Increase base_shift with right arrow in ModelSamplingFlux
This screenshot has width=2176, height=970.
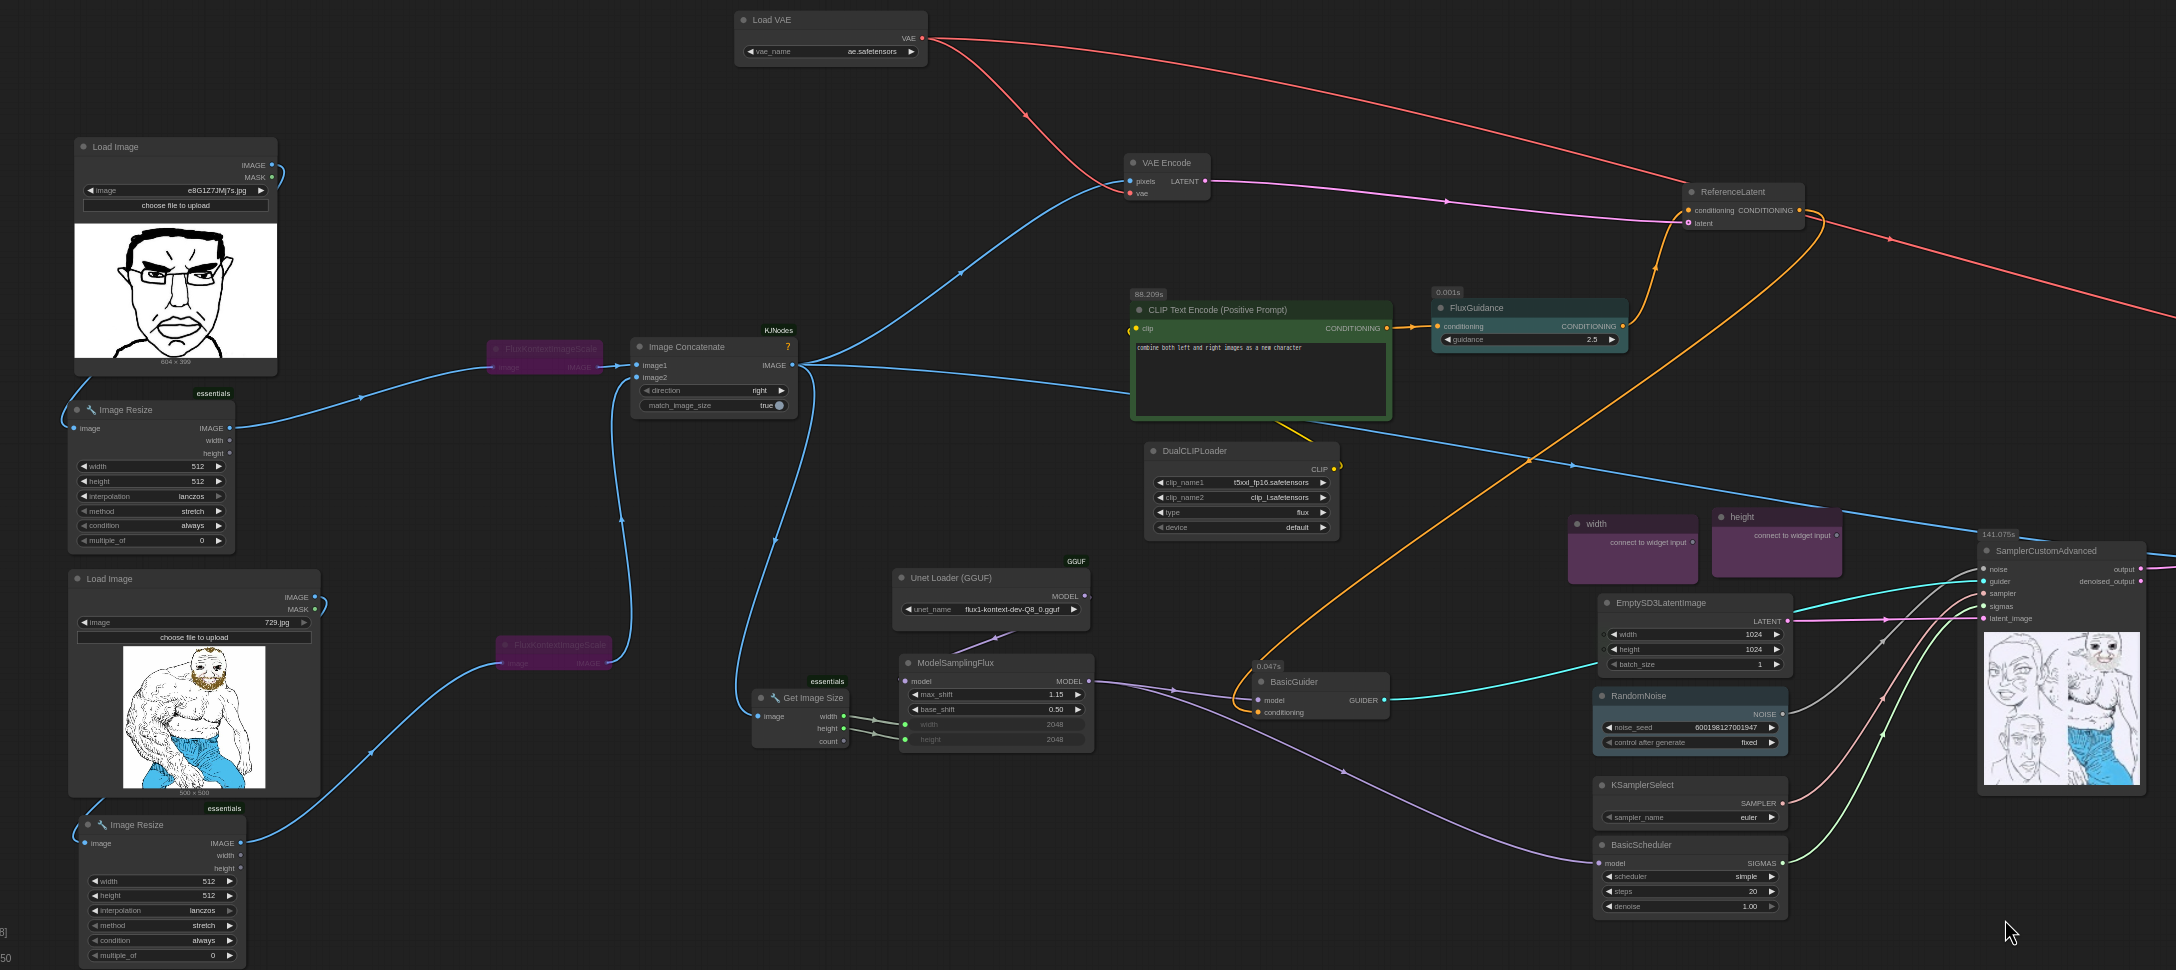click(x=1077, y=710)
